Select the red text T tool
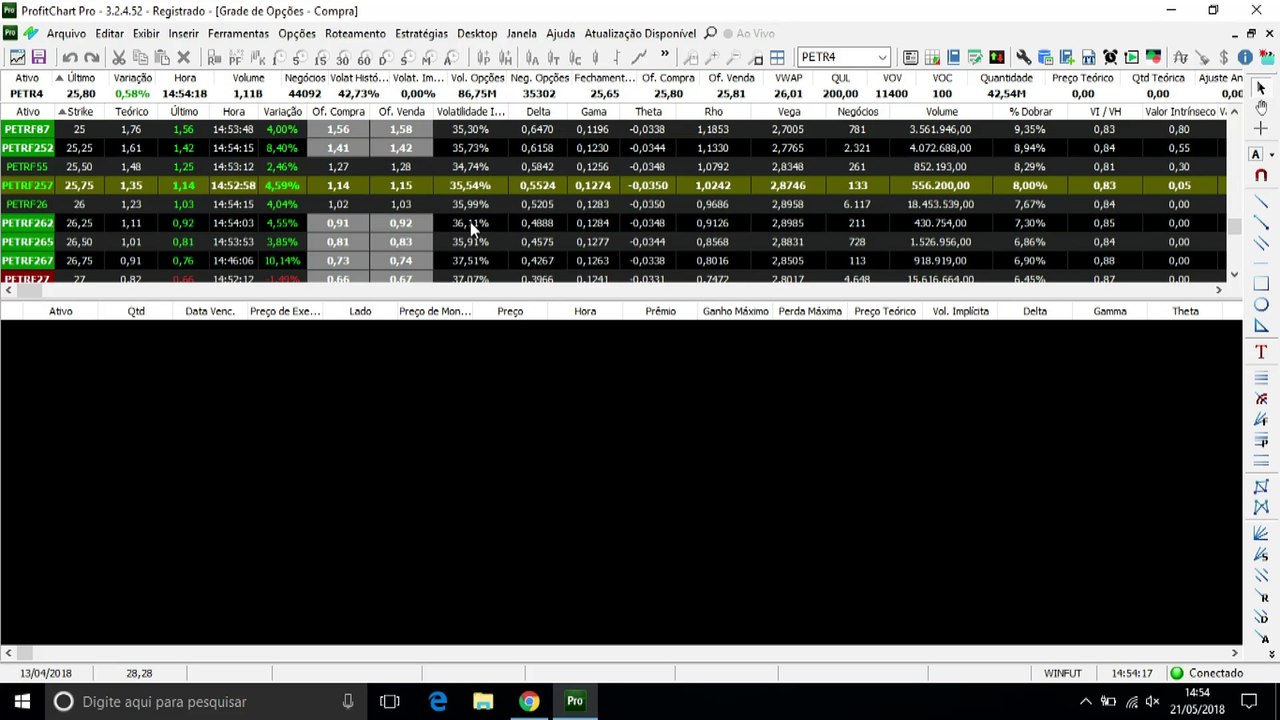Image resolution: width=1280 pixels, height=720 pixels. (1261, 352)
